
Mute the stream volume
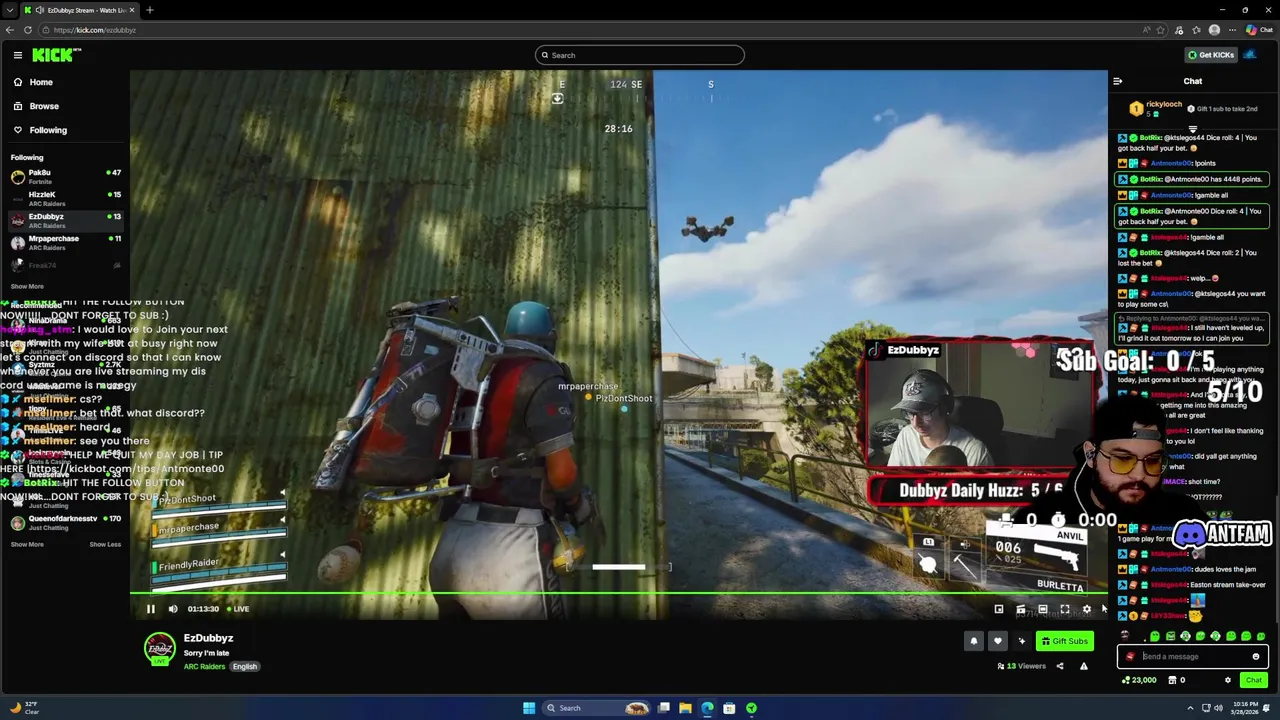(x=173, y=609)
